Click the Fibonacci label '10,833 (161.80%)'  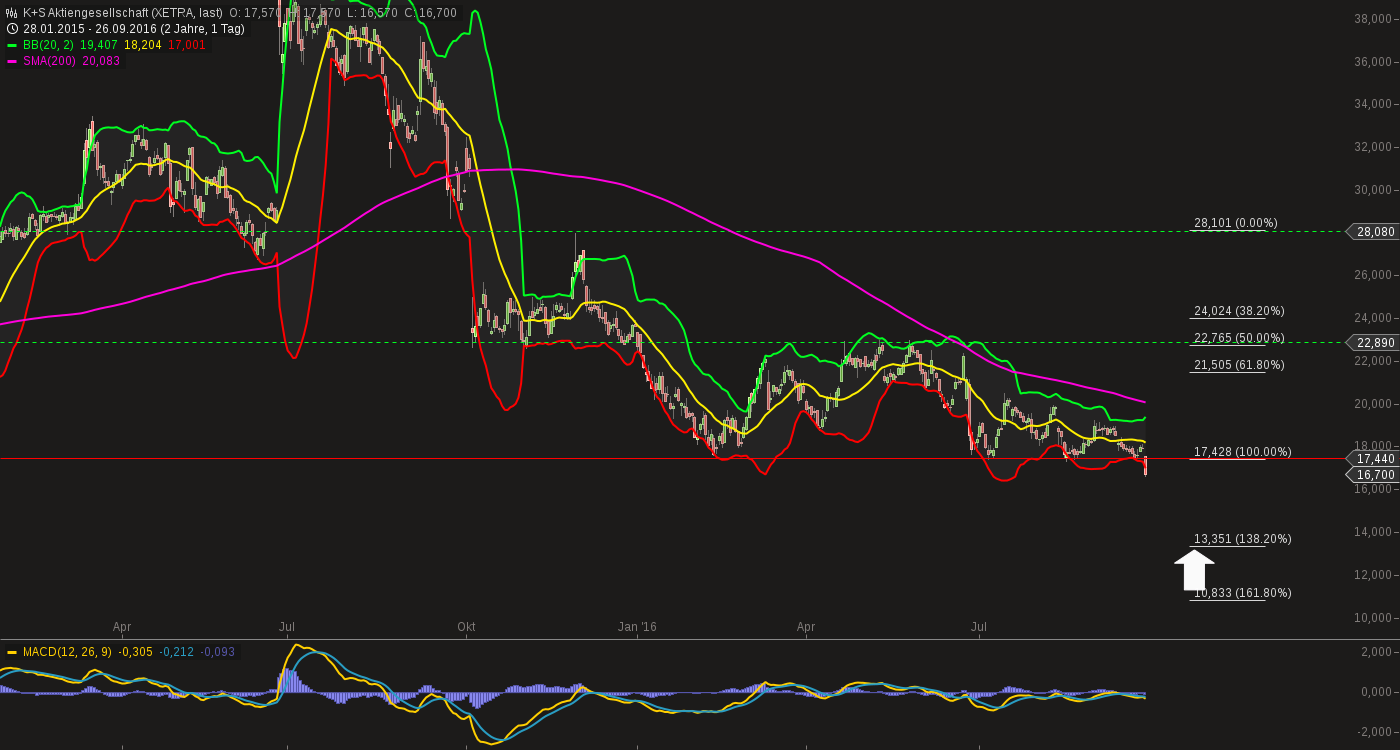(1243, 593)
